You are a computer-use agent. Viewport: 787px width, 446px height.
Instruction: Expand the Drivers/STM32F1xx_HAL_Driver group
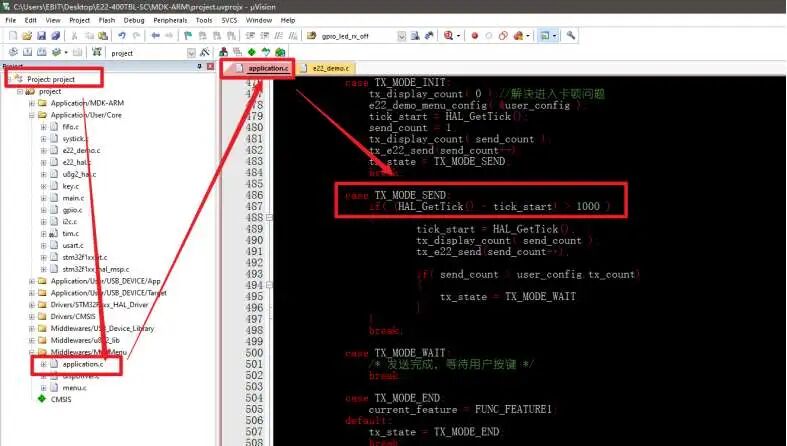(31, 305)
